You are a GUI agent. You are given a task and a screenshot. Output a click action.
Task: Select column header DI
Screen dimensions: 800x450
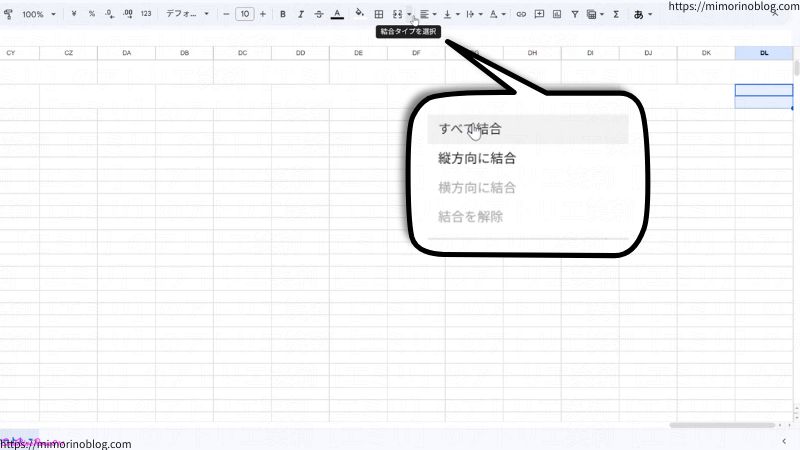590,53
